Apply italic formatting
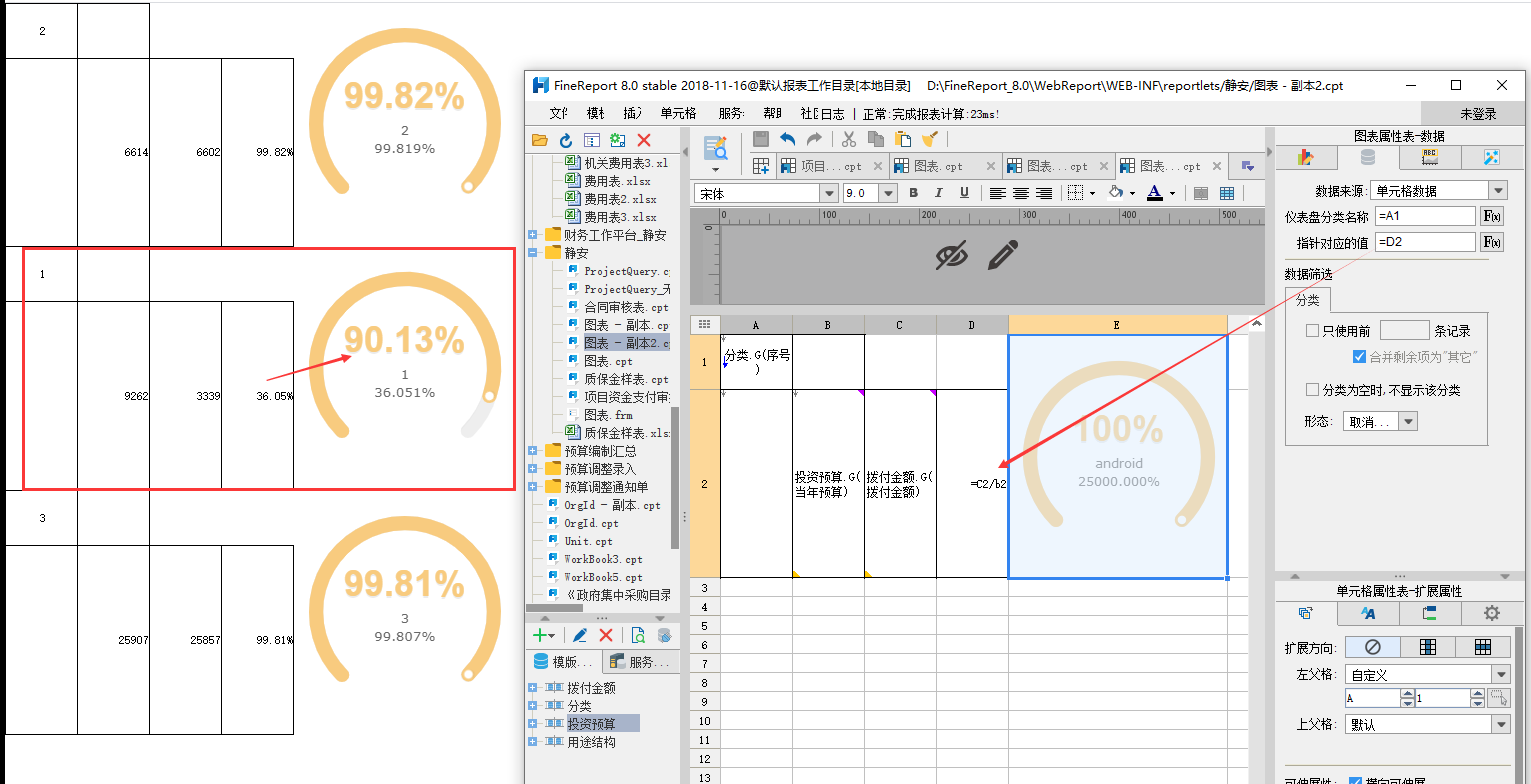Viewport: 1531px width, 784px height. point(939,193)
